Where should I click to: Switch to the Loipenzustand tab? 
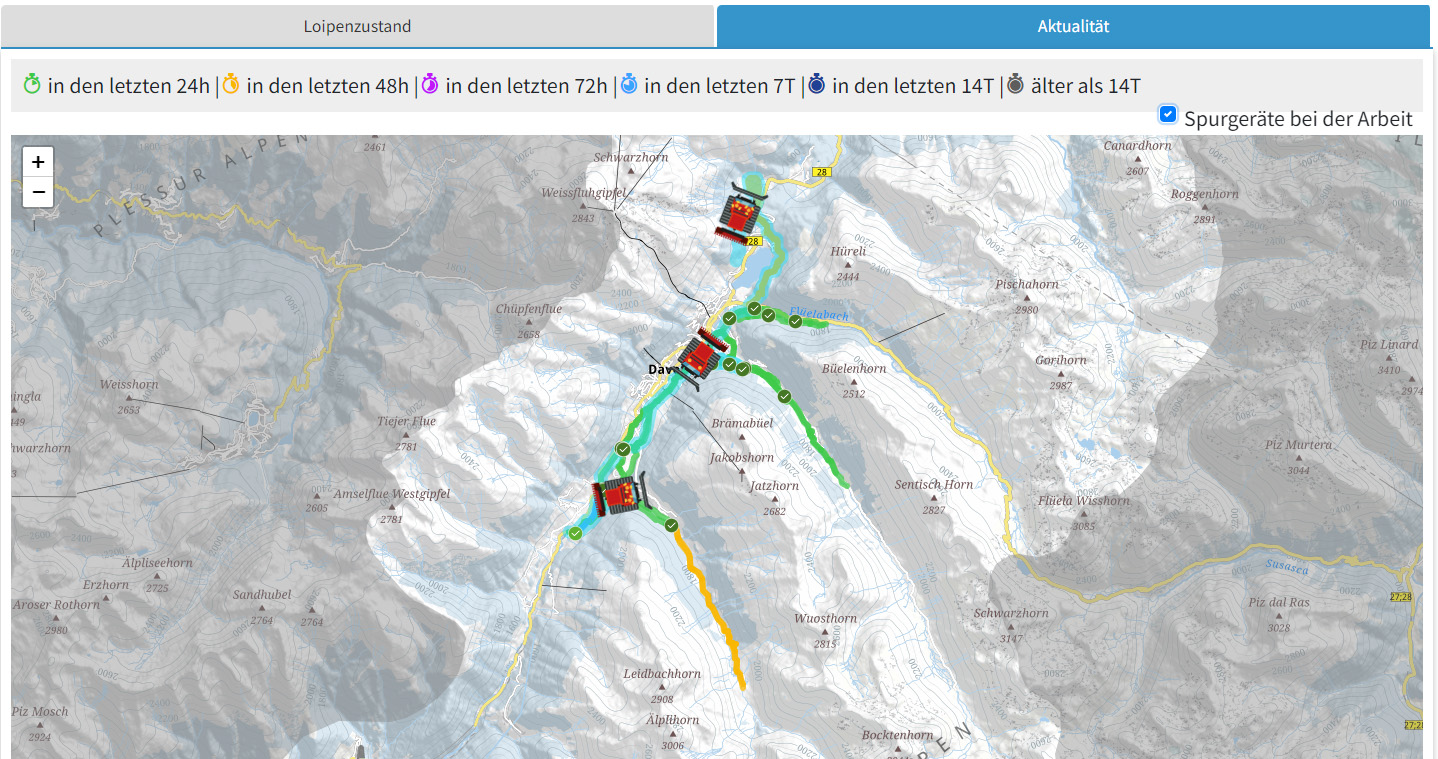point(357,26)
